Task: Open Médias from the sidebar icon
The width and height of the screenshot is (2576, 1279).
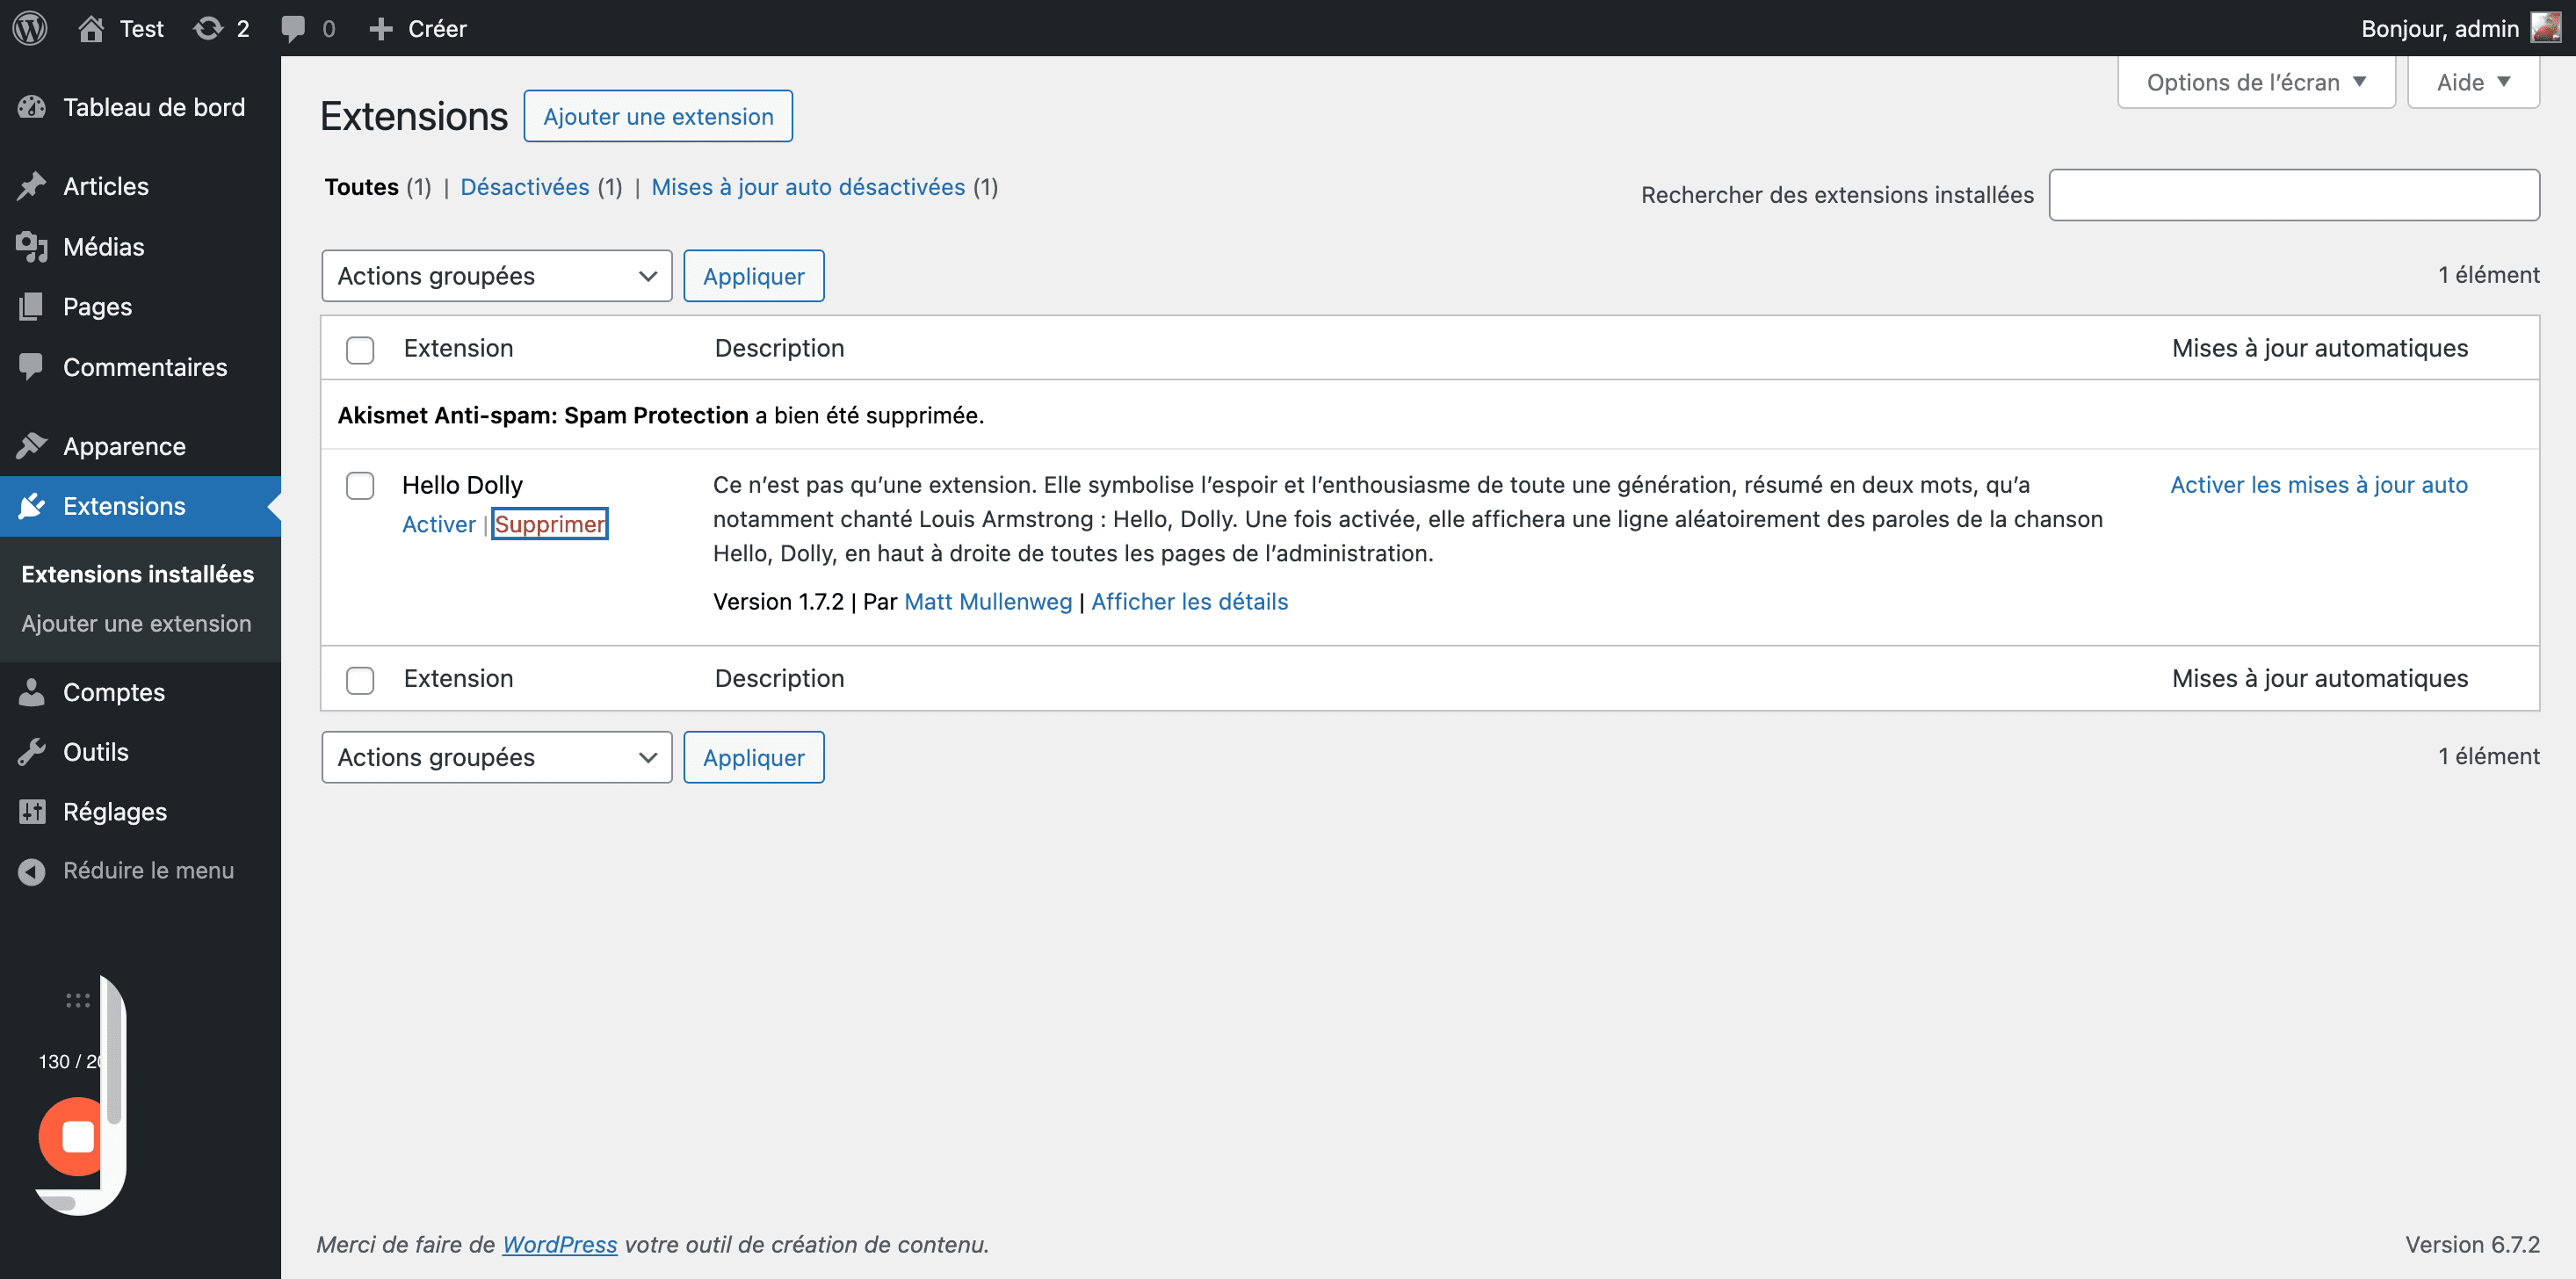Action: (32, 246)
